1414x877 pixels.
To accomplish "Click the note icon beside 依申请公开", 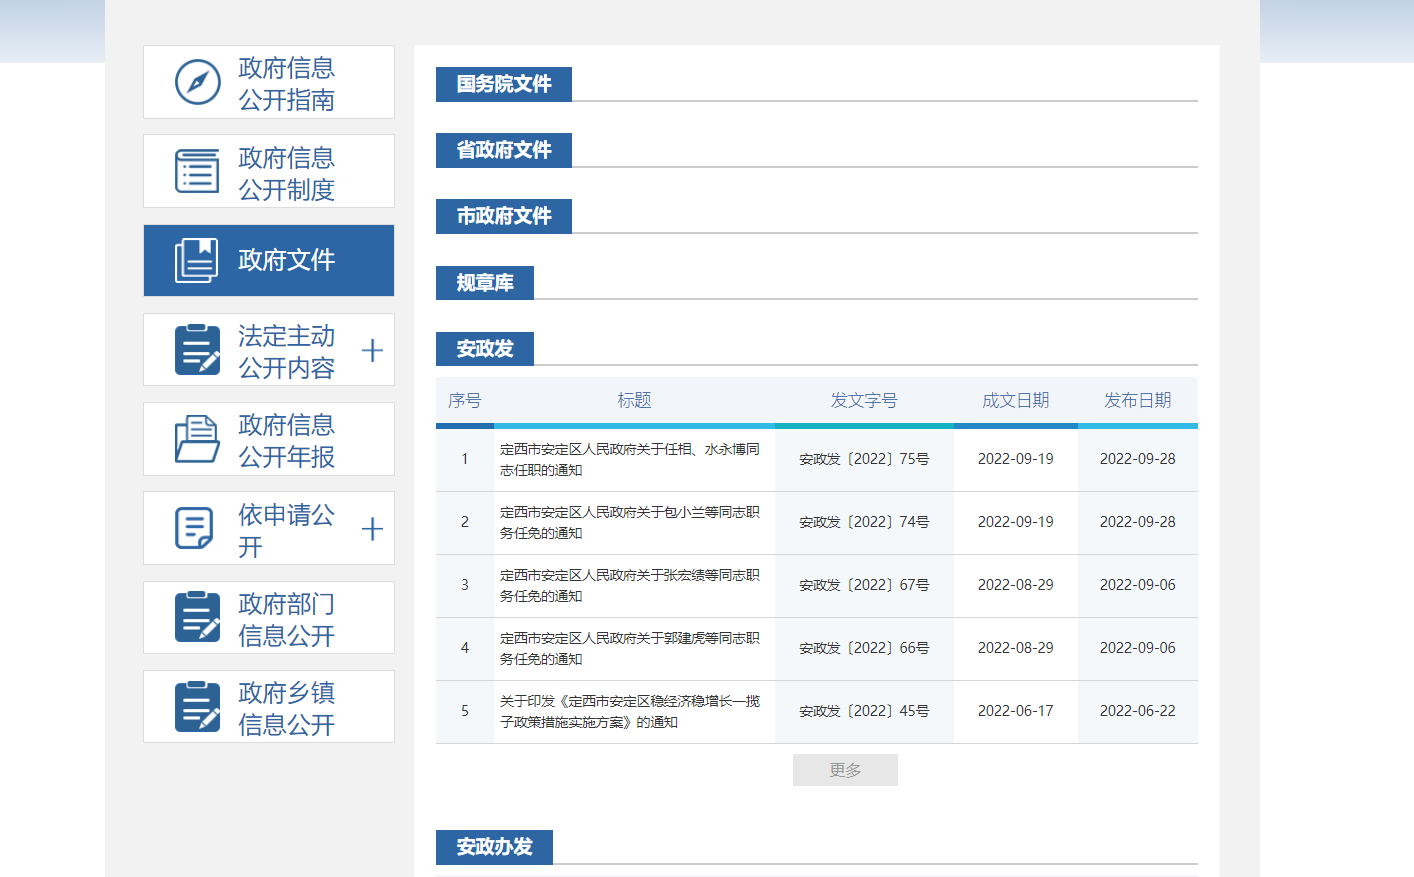I will click(x=194, y=528).
